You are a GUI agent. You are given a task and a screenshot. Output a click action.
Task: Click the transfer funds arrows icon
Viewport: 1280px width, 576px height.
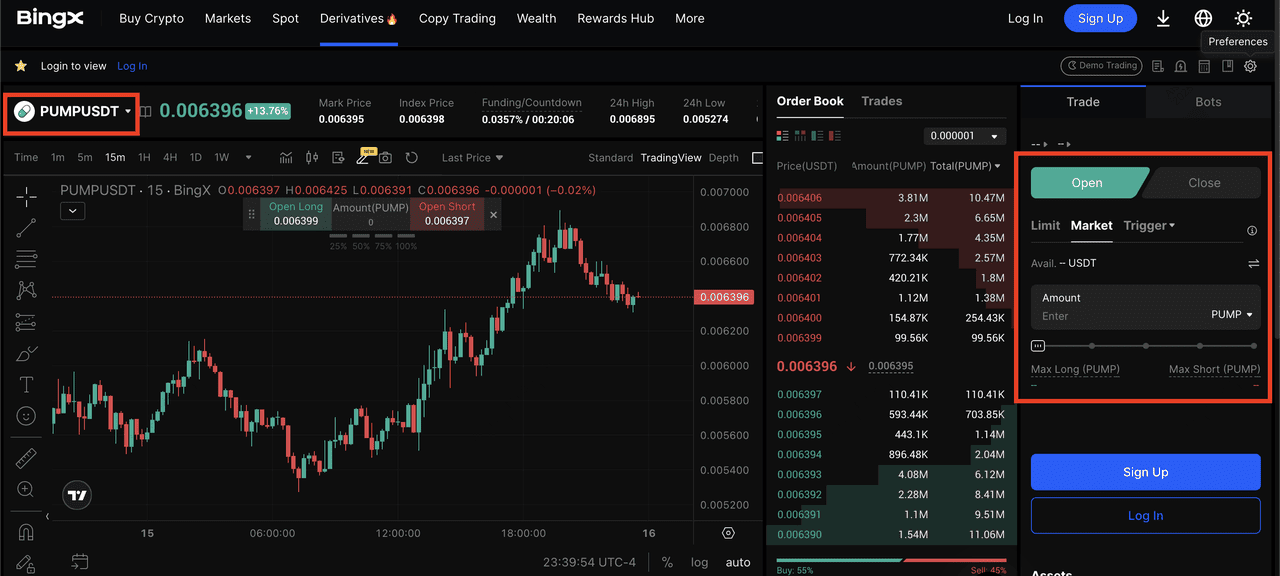[x=1253, y=263]
